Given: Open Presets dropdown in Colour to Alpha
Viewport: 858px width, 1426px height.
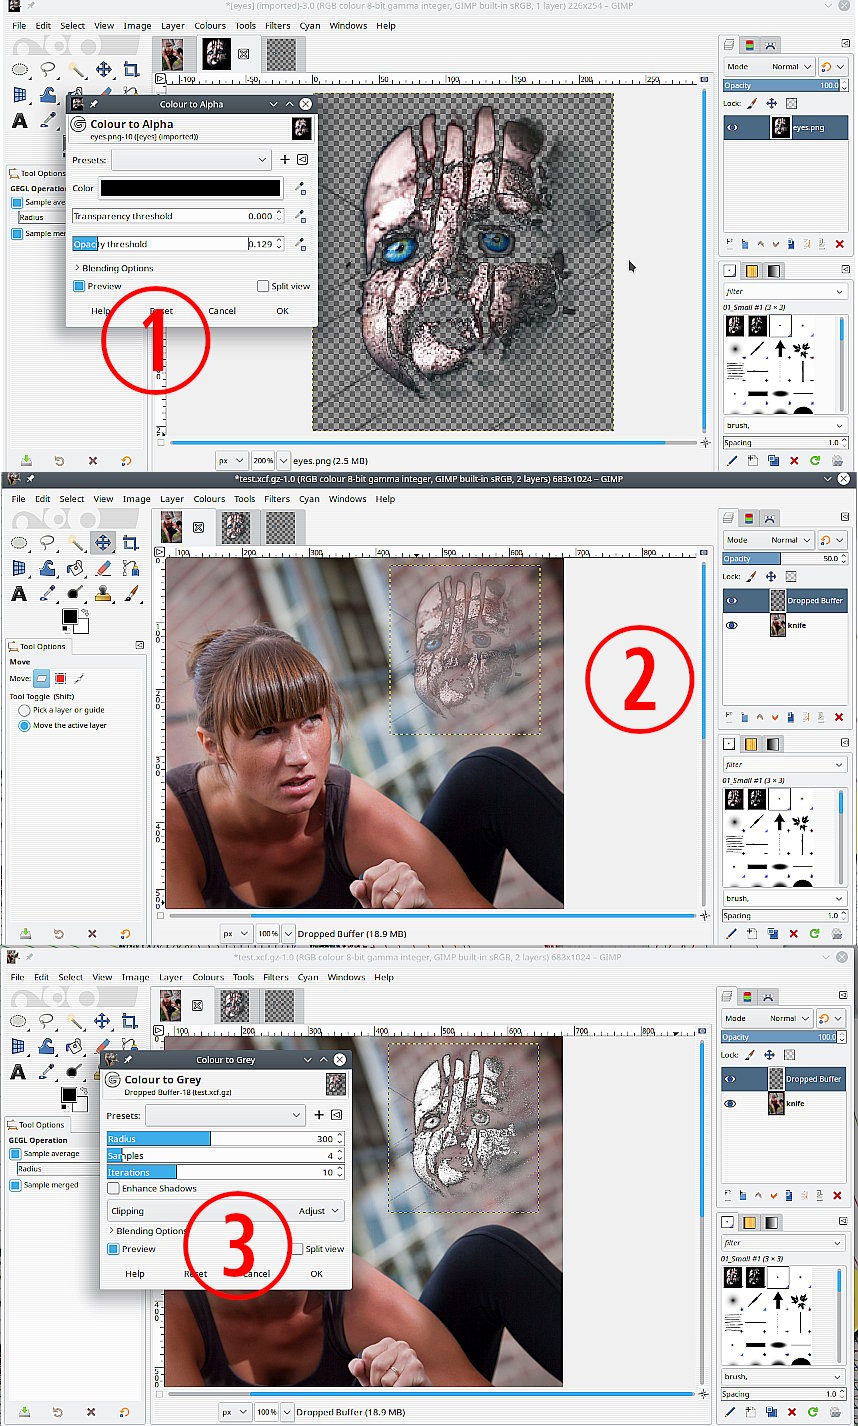Looking at the screenshot, I should click(191, 159).
